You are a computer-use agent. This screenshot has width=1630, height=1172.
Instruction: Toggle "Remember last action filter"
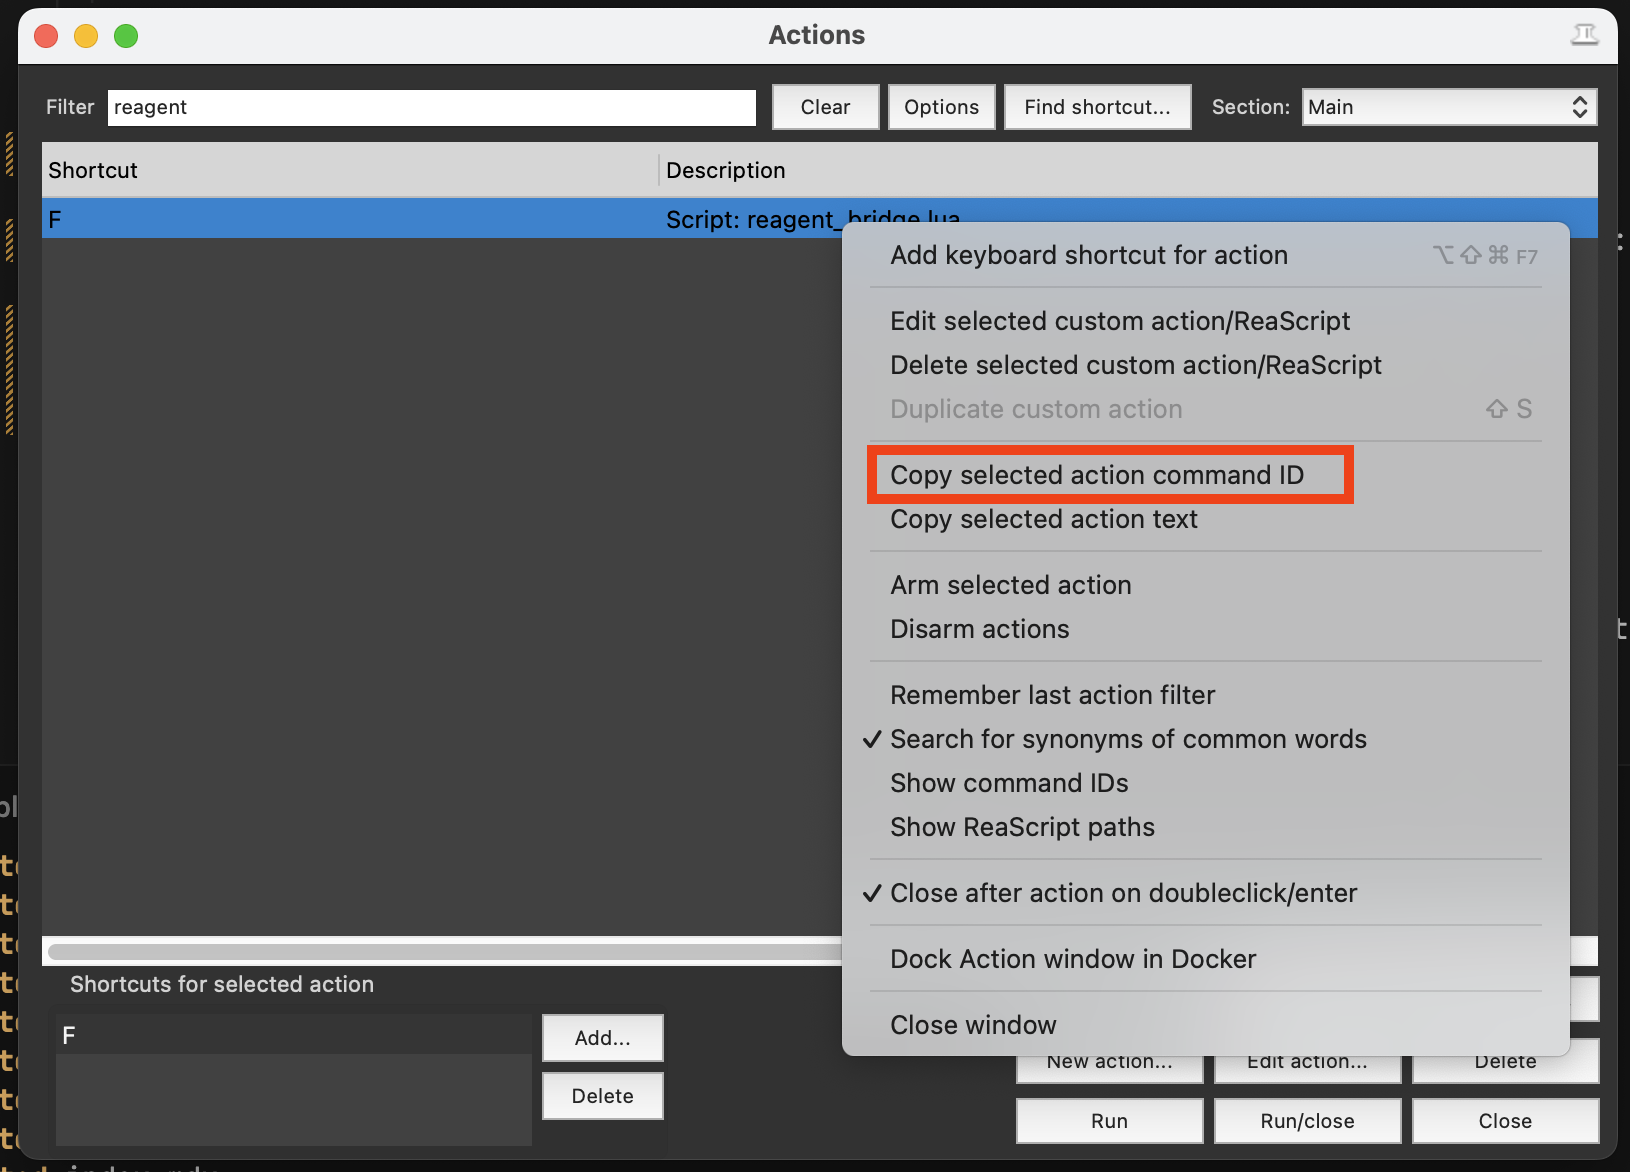1052,694
